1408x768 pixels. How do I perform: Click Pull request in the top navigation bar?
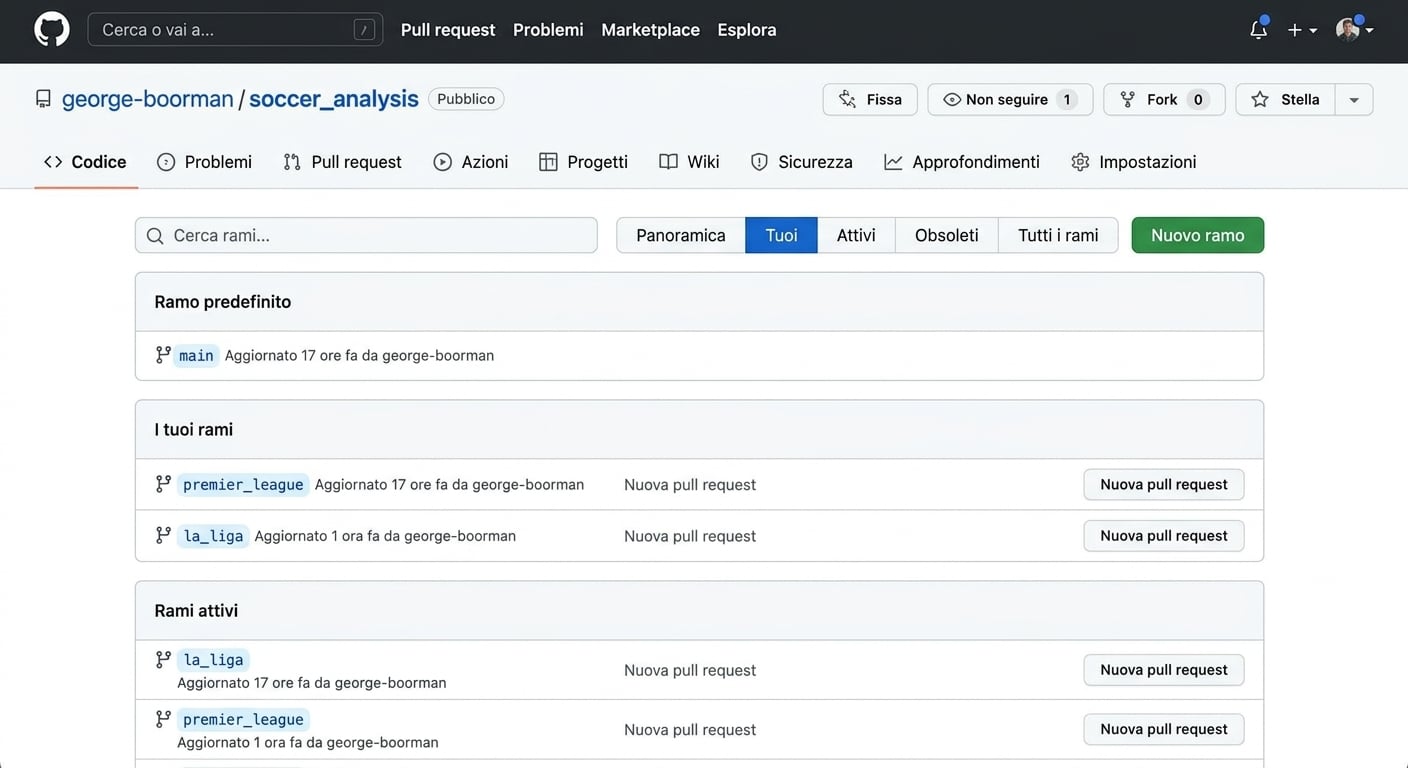click(x=448, y=30)
